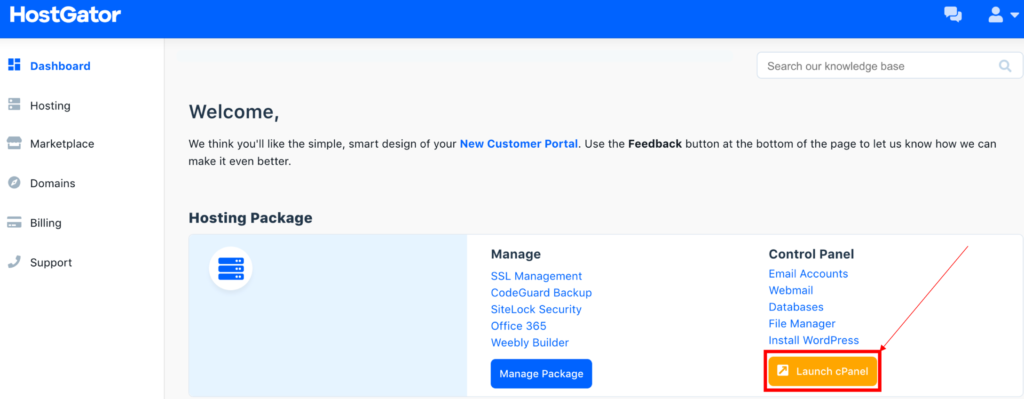Click the Hosting Package heading

[x=251, y=217]
